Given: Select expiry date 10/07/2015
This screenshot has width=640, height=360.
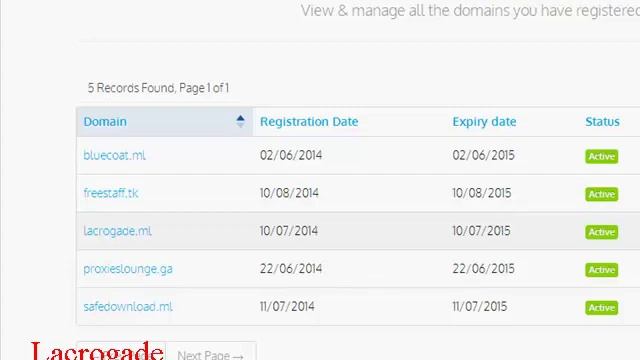Looking at the screenshot, I should pos(481,231).
